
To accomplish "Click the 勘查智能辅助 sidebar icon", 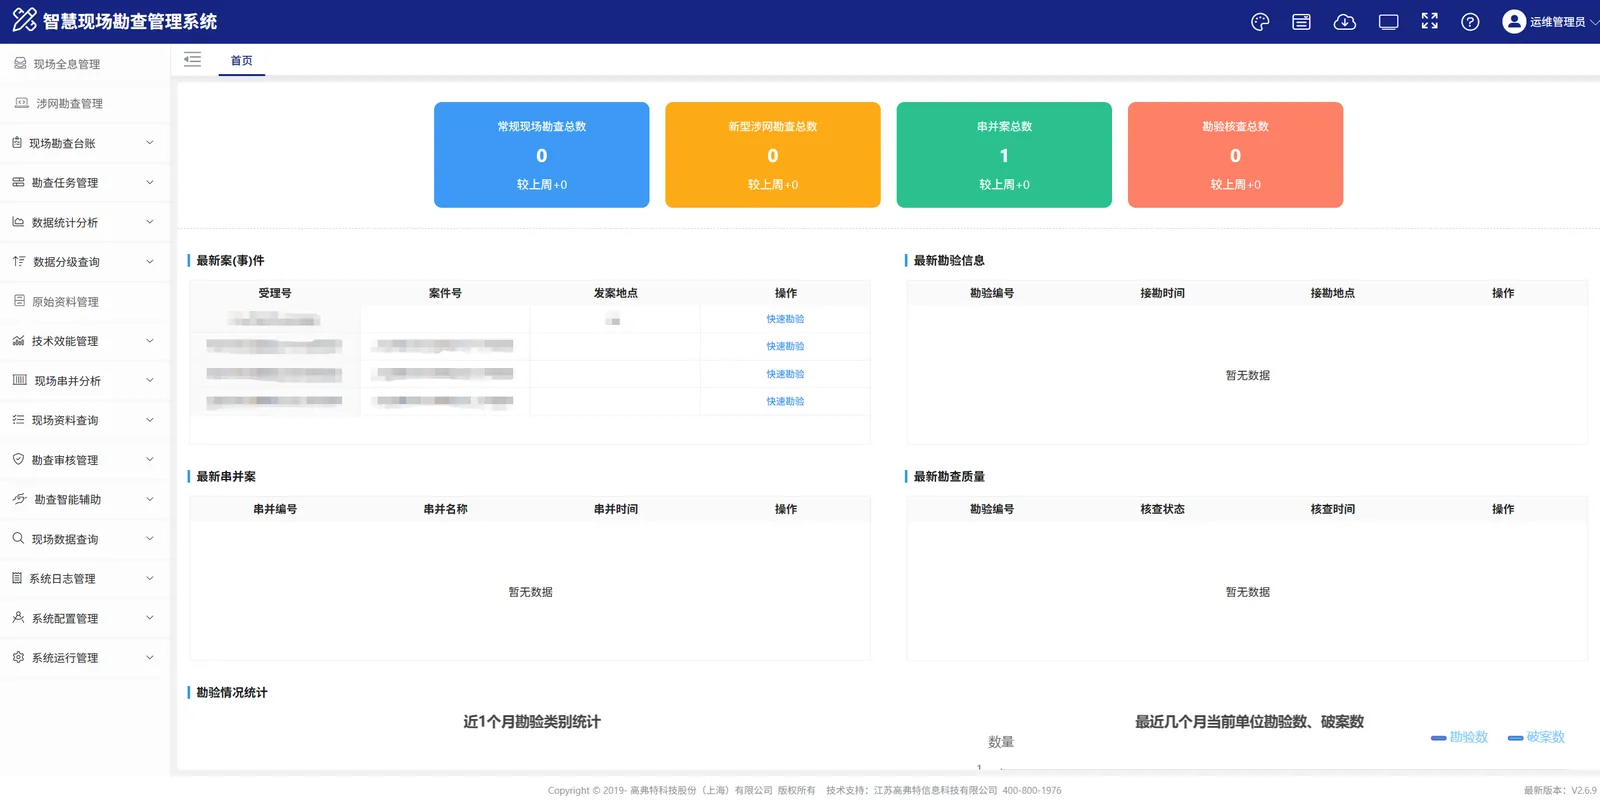I will tap(20, 499).
